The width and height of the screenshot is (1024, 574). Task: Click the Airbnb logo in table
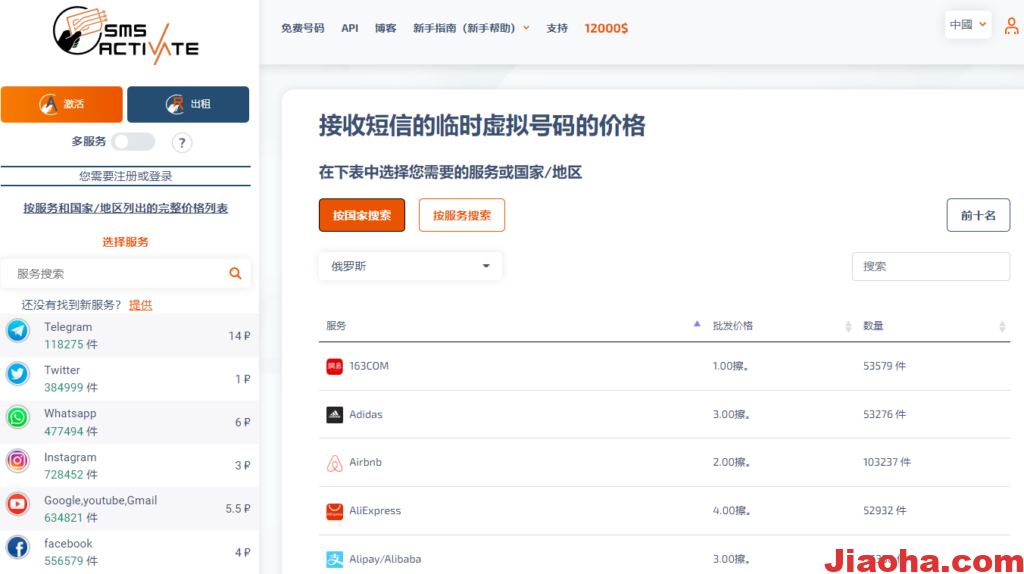click(334, 463)
